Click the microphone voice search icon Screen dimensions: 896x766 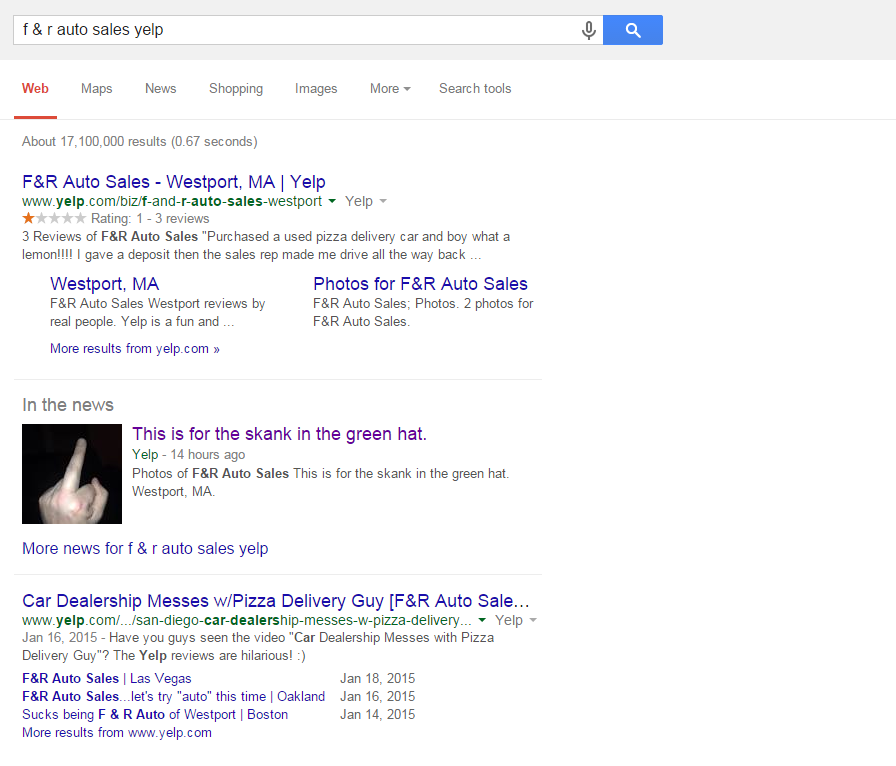(x=589, y=30)
